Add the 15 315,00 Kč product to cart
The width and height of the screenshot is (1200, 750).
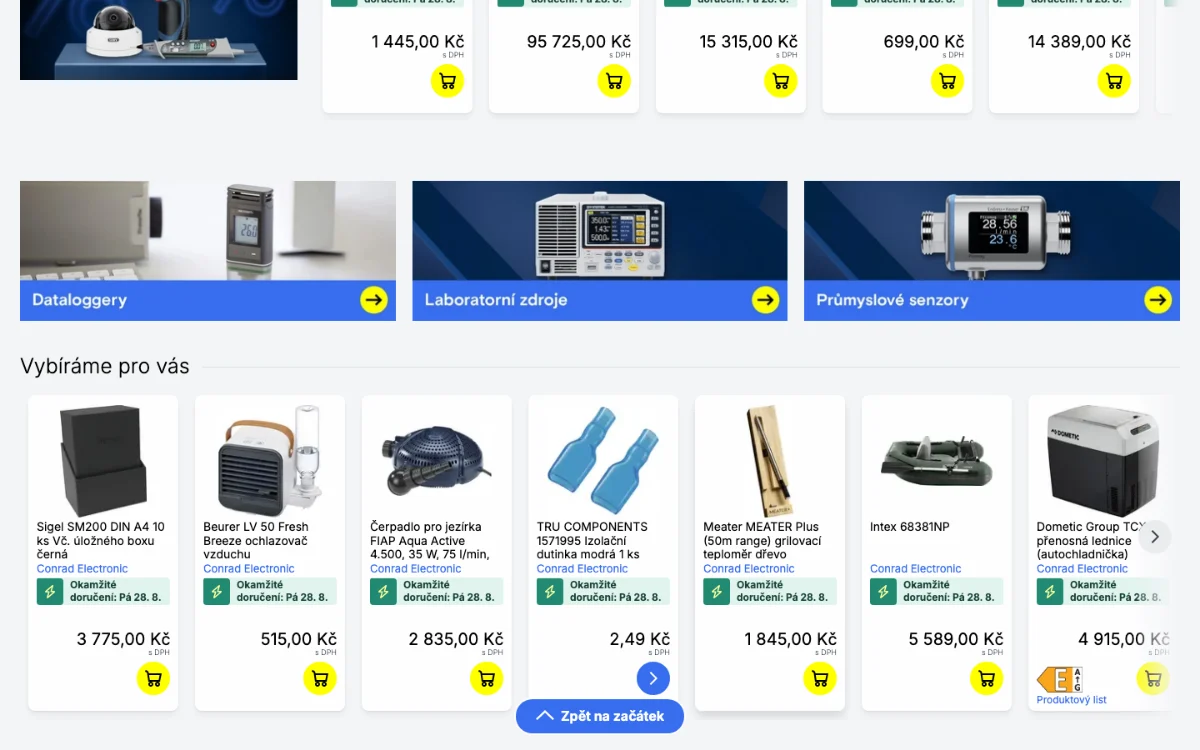pyautogui.click(x=781, y=81)
